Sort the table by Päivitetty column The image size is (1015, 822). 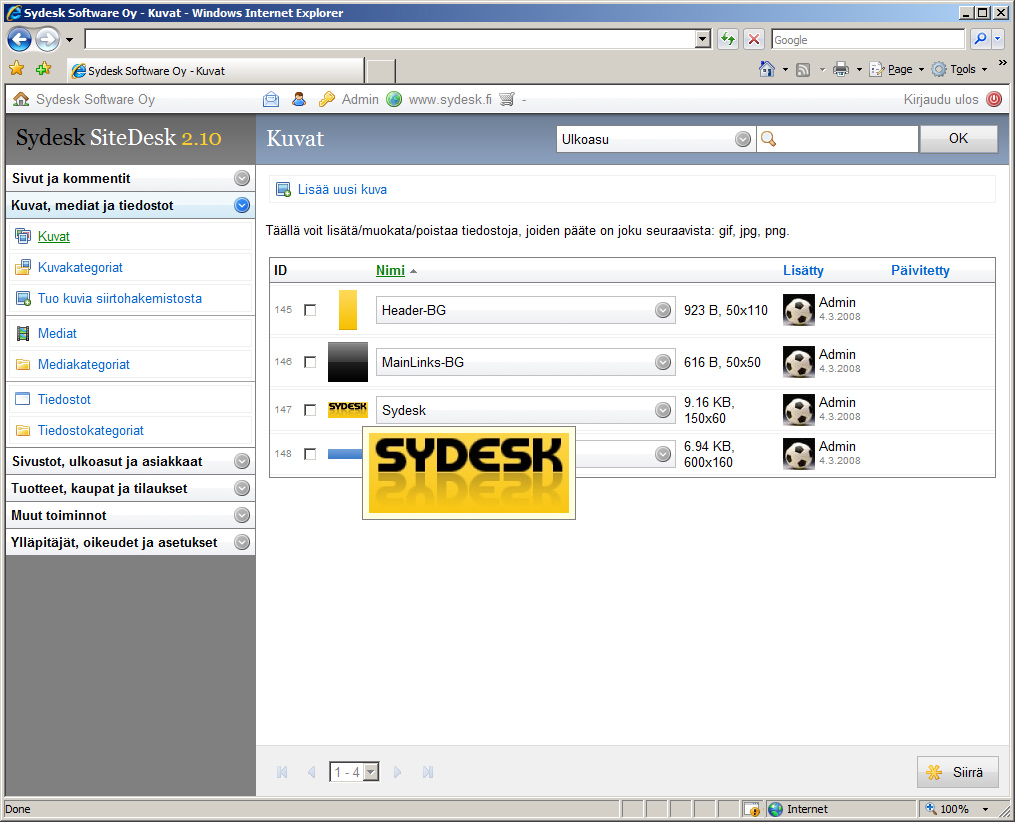point(920,271)
